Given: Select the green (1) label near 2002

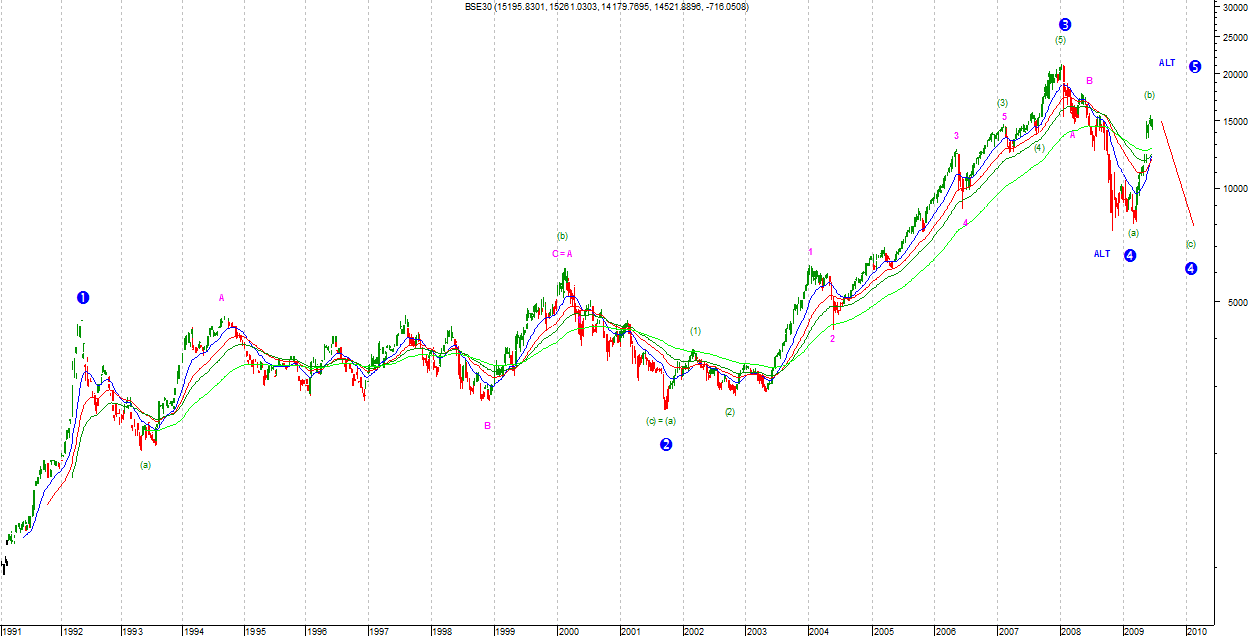Looking at the screenshot, I should pos(695,331).
